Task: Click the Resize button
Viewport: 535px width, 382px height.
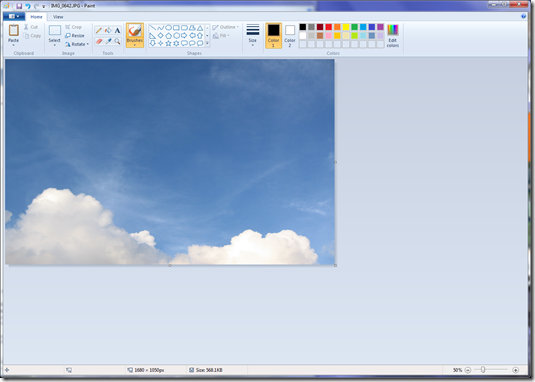Action: click(x=75, y=35)
